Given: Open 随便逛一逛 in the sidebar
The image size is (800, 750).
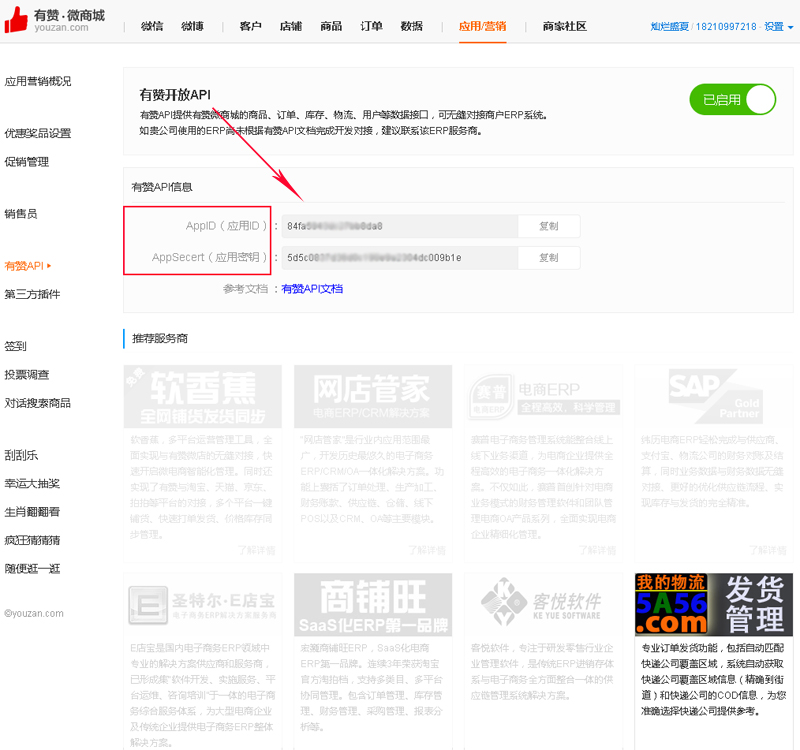Looking at the screenshot, I should 32,568.
